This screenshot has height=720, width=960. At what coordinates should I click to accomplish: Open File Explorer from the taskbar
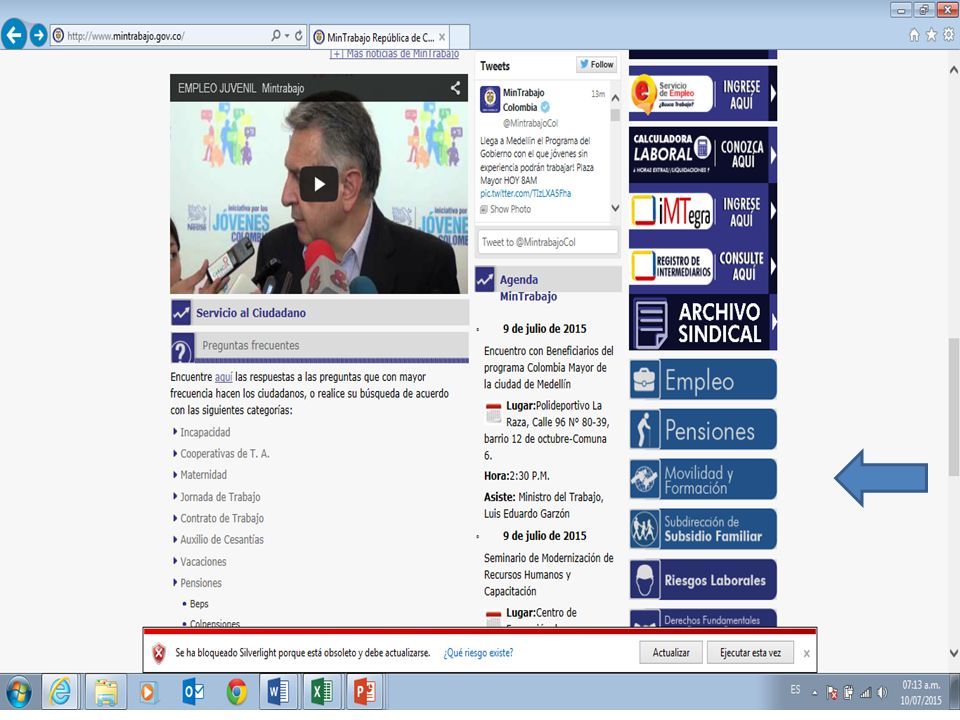105,692
